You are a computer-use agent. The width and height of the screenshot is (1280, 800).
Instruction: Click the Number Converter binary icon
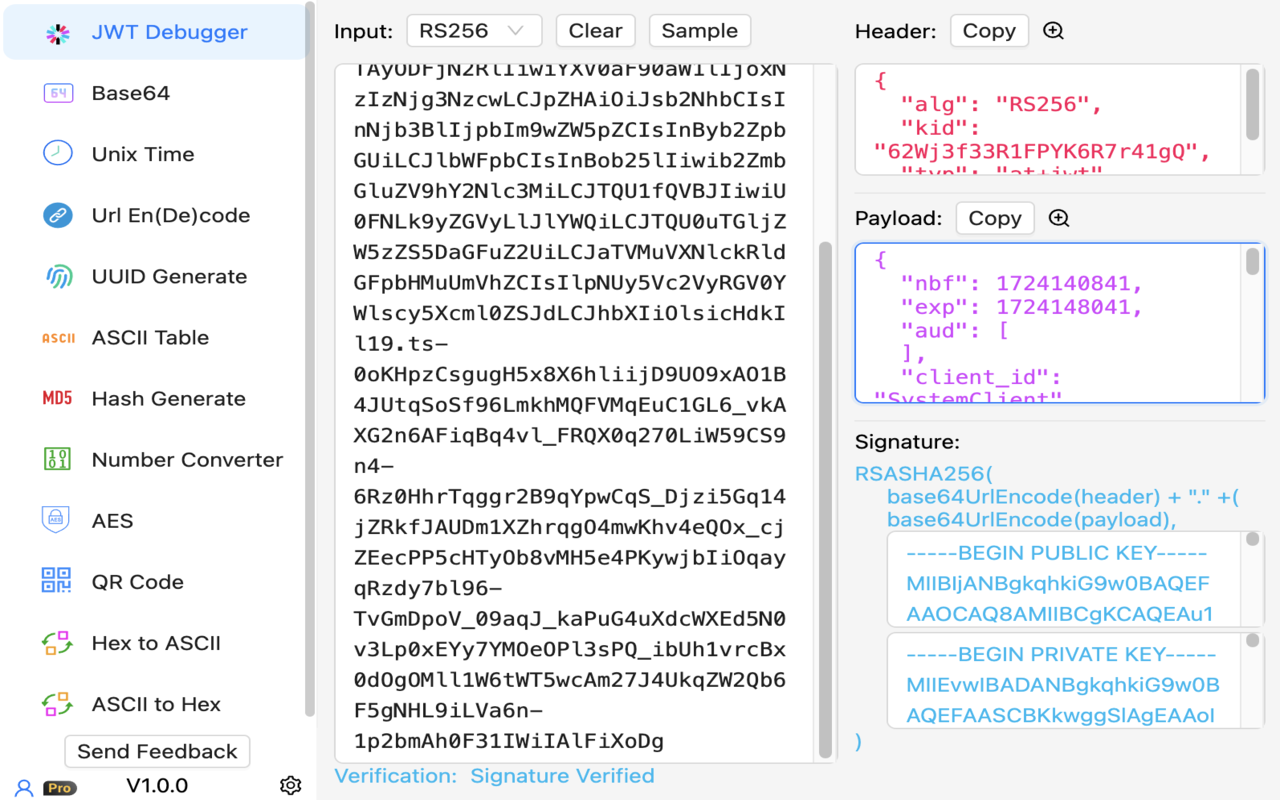coord(58,460)
